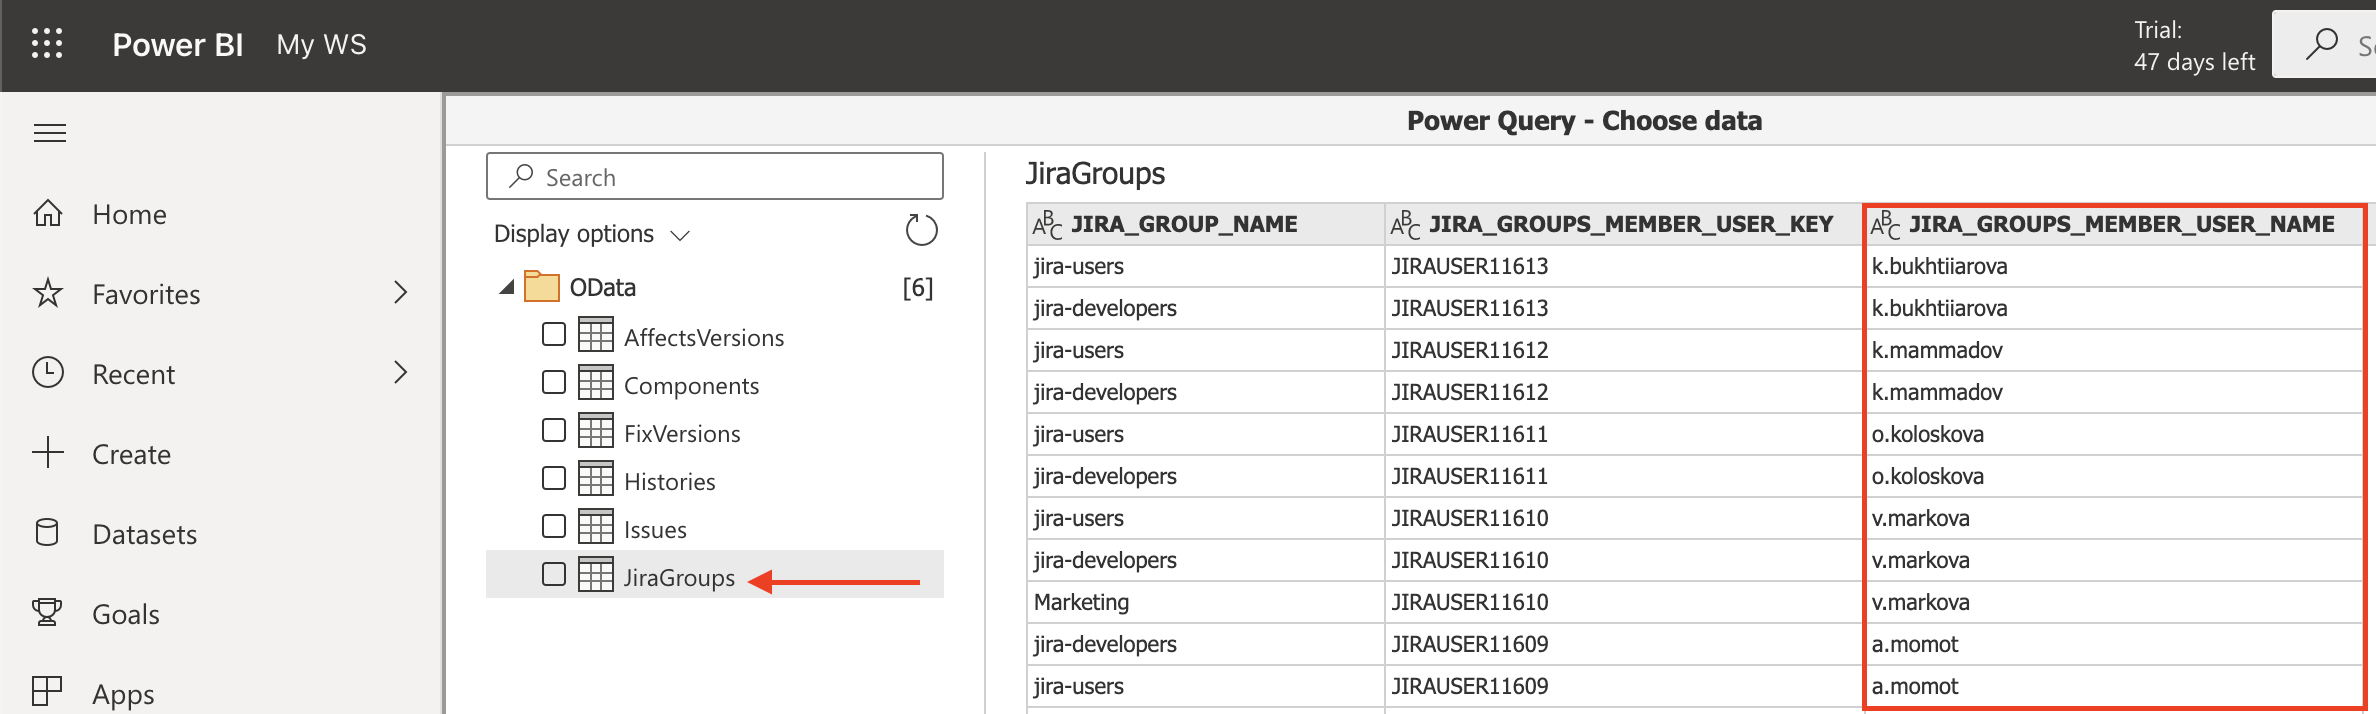Click the magnifier icon in top search
Image resolution: width=2376 pixels, height=714 pixels.
[2322, 44]
